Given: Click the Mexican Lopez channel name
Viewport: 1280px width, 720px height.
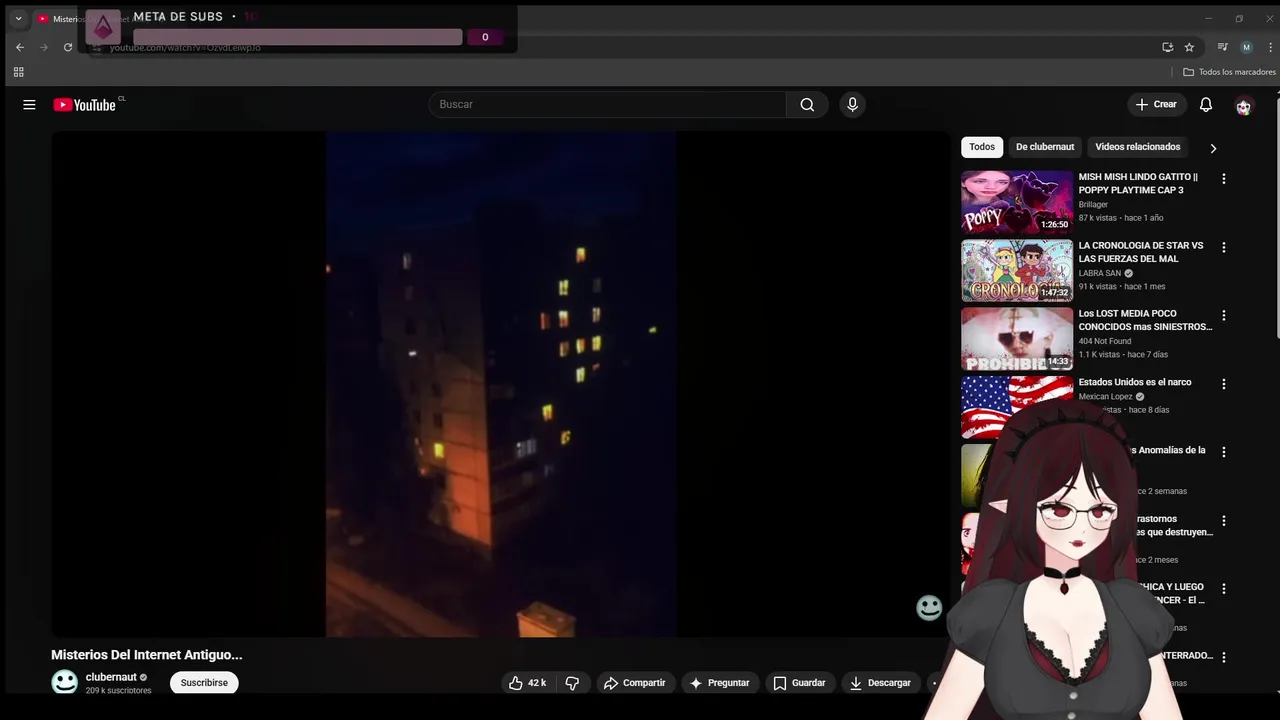Looking at the screenshot, I should coord(1106,396).
